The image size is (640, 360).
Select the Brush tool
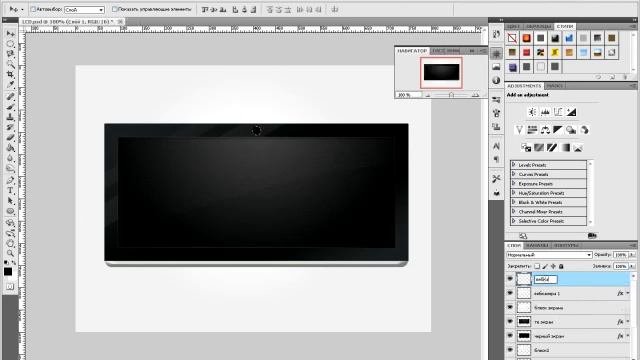coord(11,107)
